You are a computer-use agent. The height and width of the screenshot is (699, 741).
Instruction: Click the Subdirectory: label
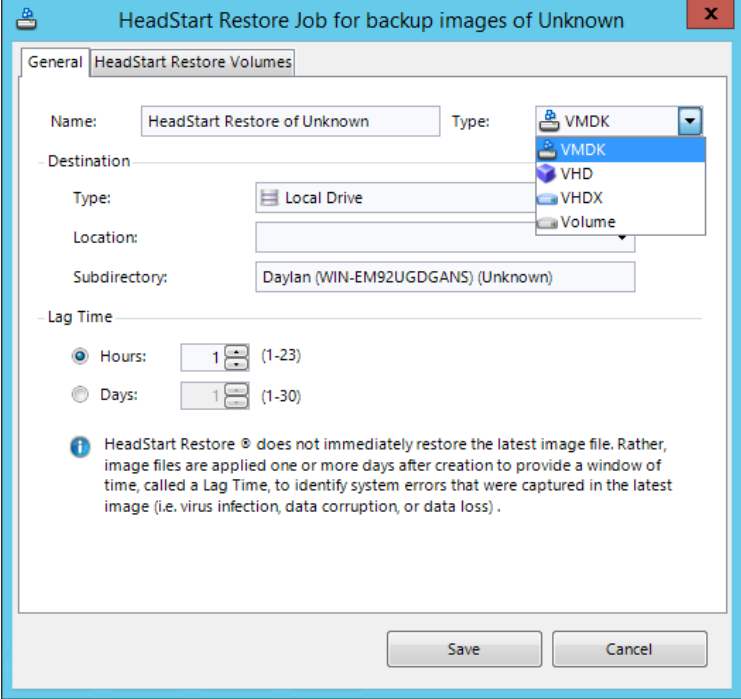[x=120, y=277]
